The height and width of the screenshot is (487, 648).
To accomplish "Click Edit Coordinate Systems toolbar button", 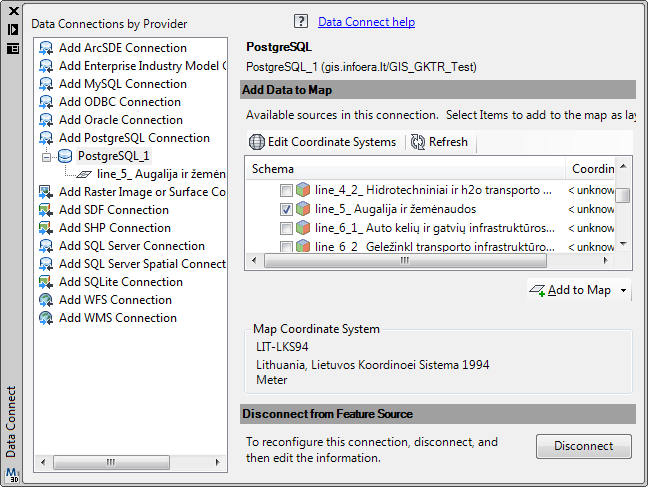I will [322, 142].
